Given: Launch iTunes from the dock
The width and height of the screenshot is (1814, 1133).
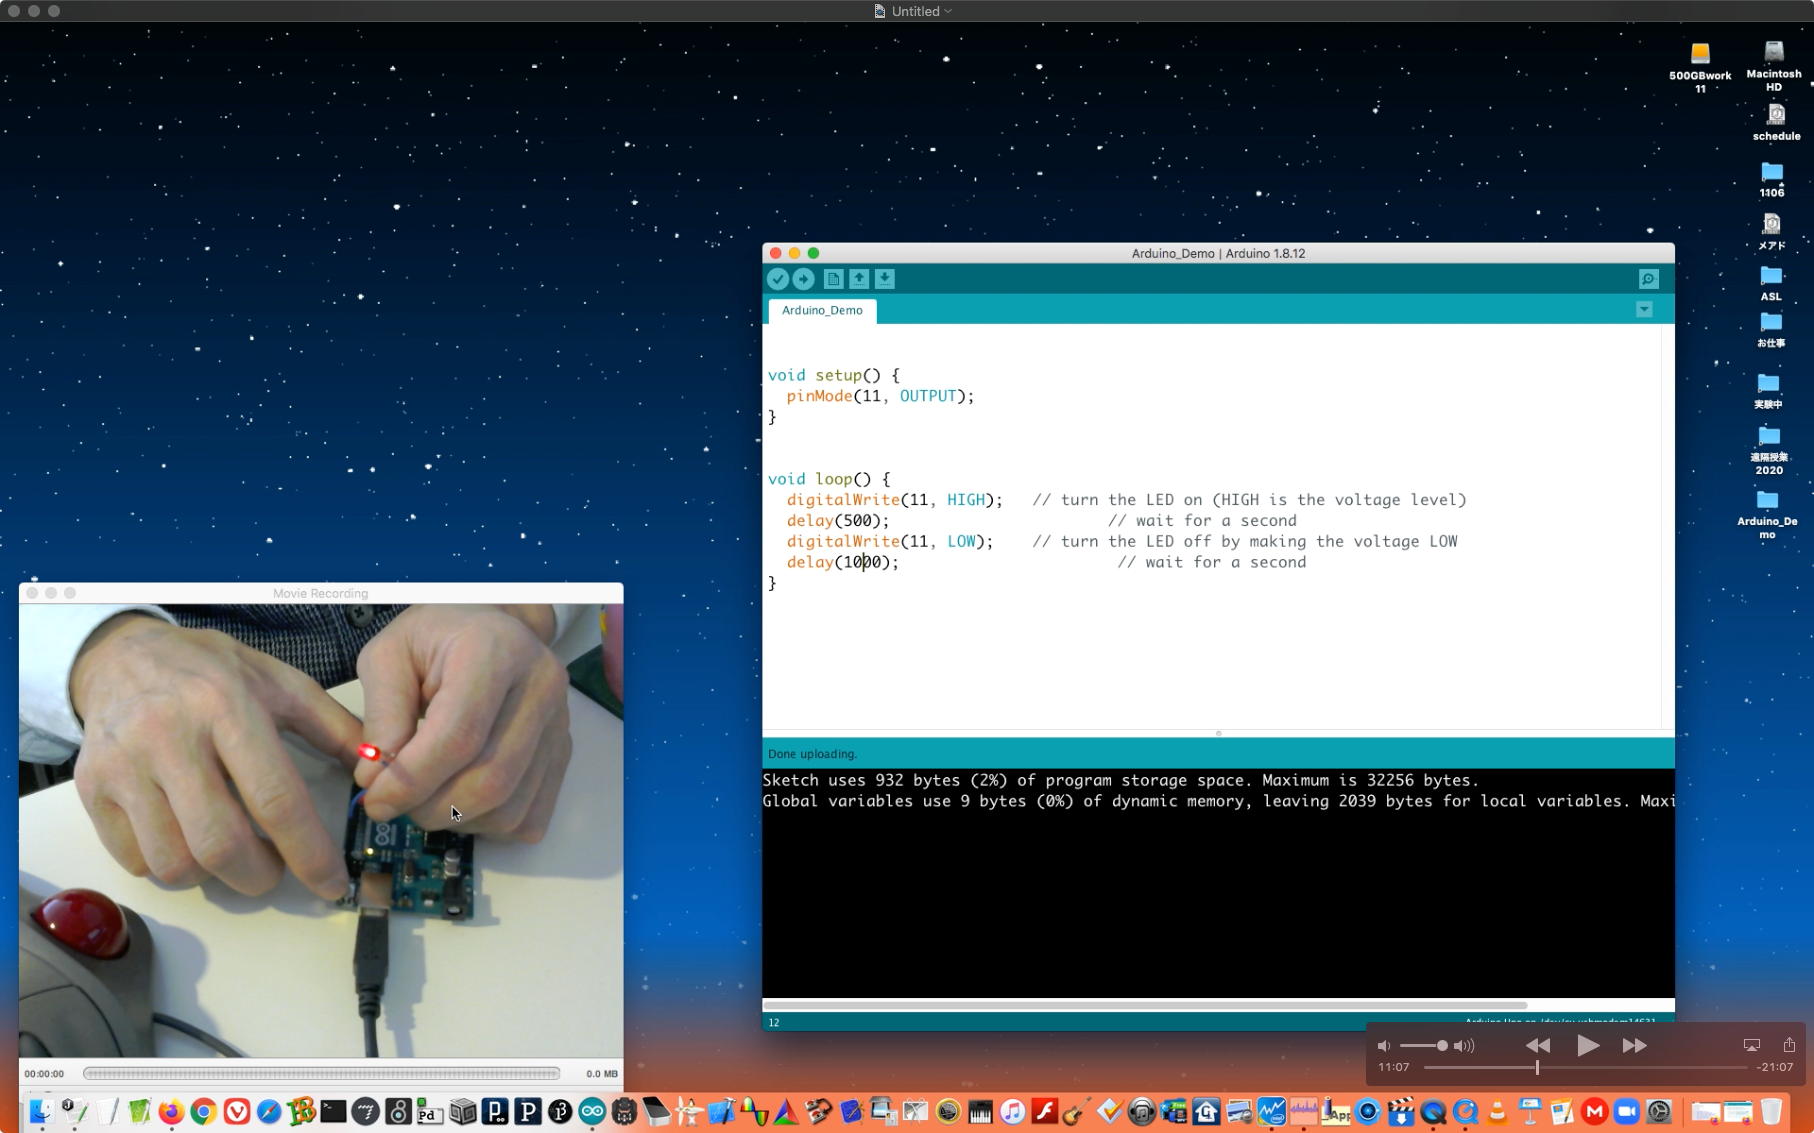Looking at the screenshot, I should (1012, 1111).
